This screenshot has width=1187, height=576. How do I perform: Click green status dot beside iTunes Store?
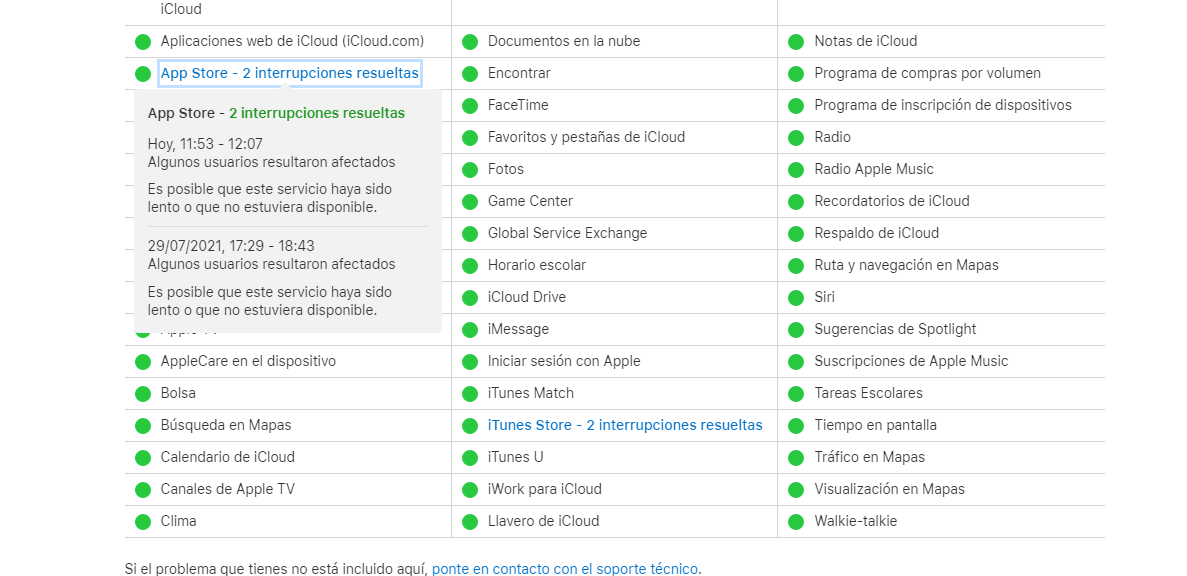click(x=470, y=425)
